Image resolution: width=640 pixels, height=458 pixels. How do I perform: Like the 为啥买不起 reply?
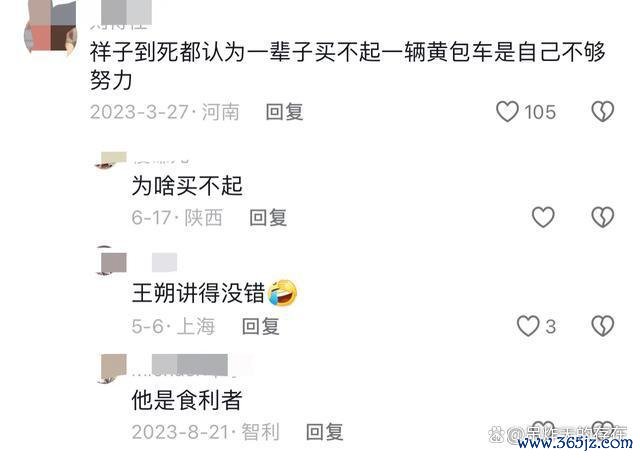click(543, 217)
